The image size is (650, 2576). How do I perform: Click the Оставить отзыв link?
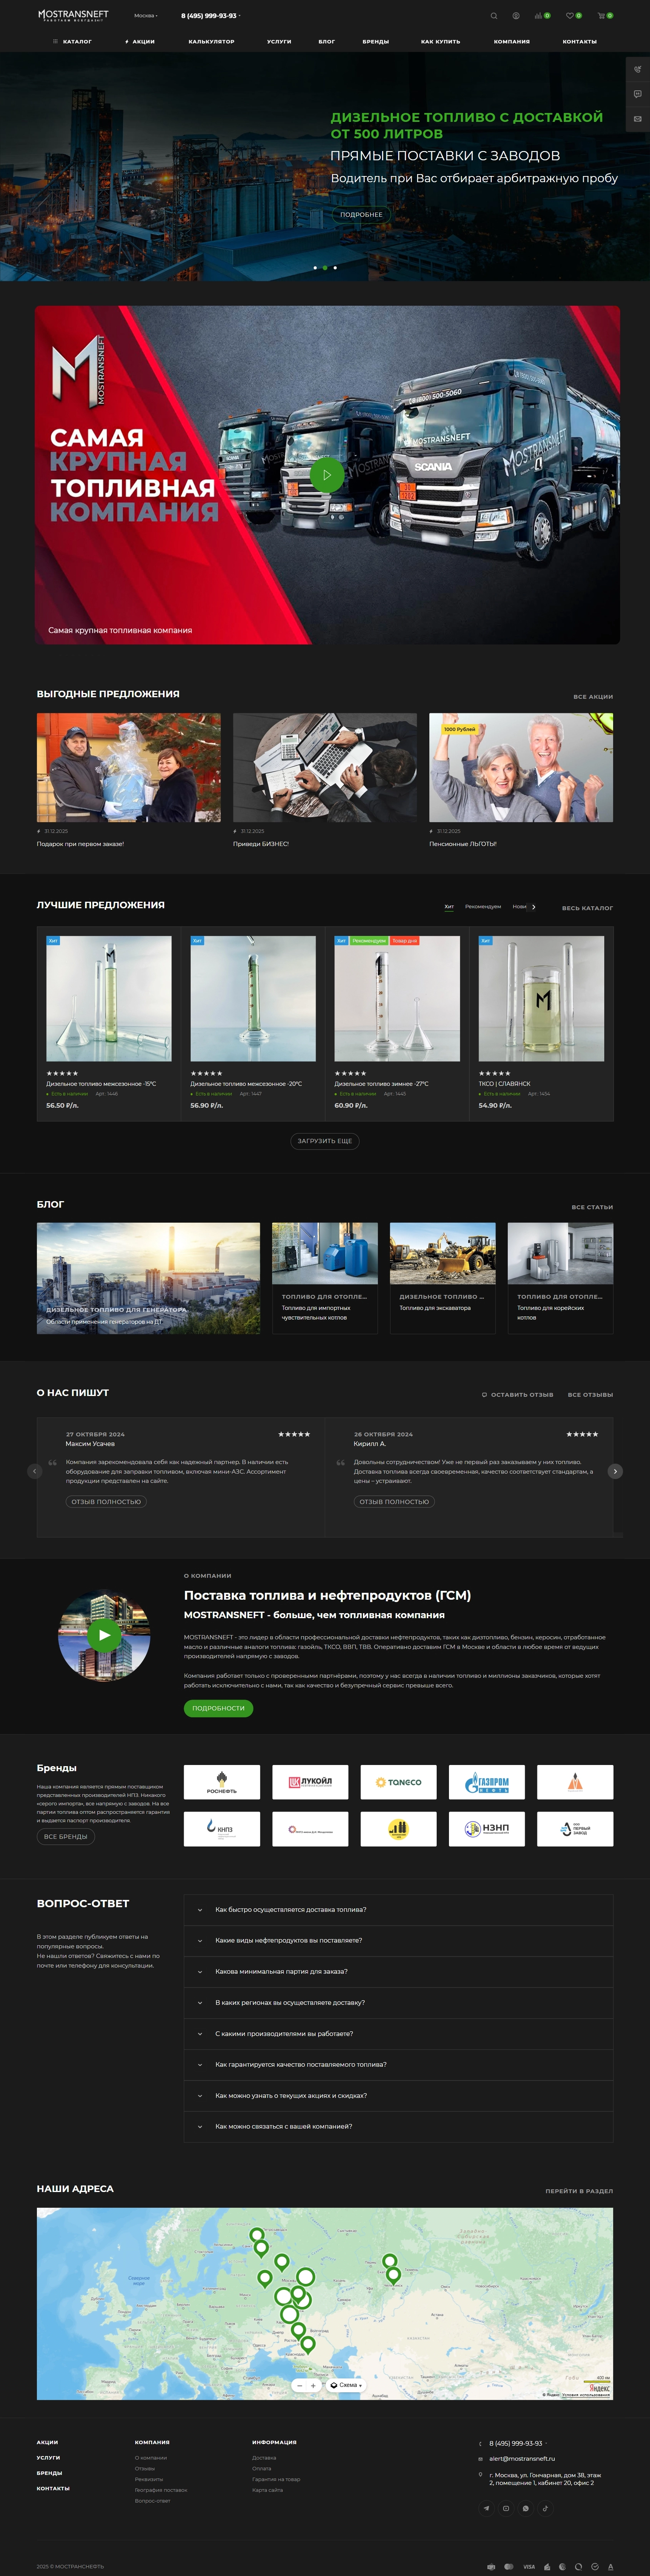[518, 1394]
